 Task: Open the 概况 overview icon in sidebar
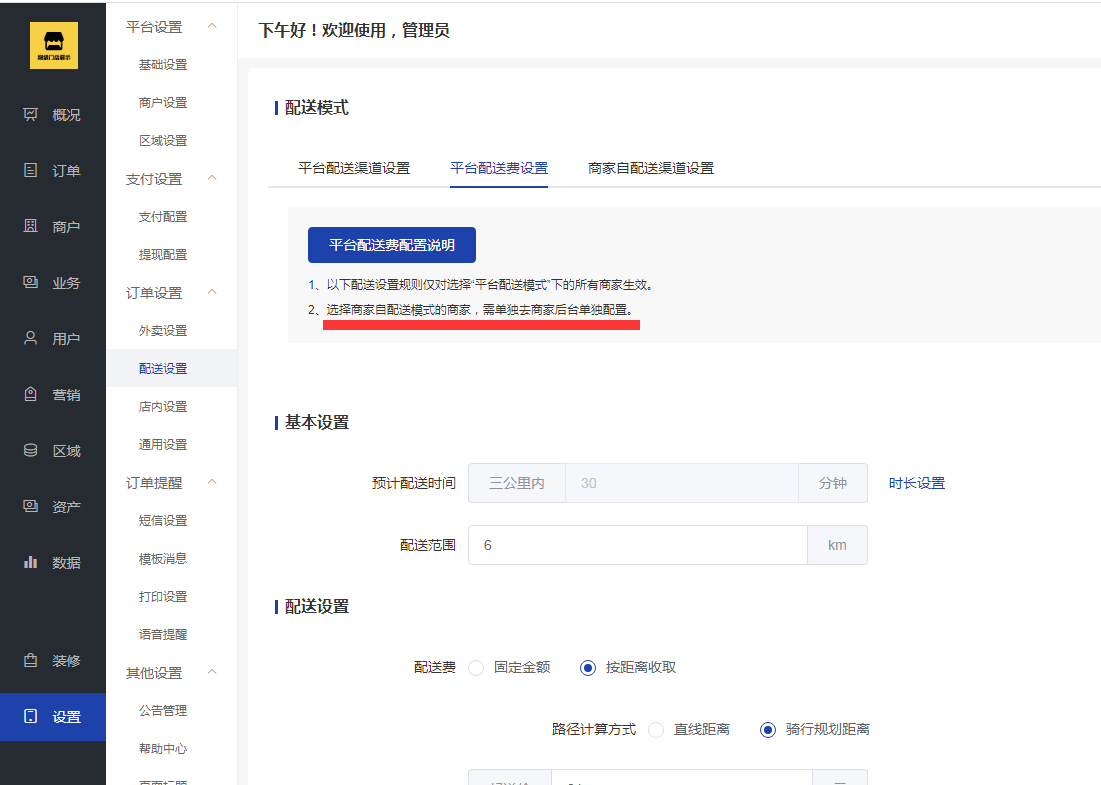pos(30,114)
